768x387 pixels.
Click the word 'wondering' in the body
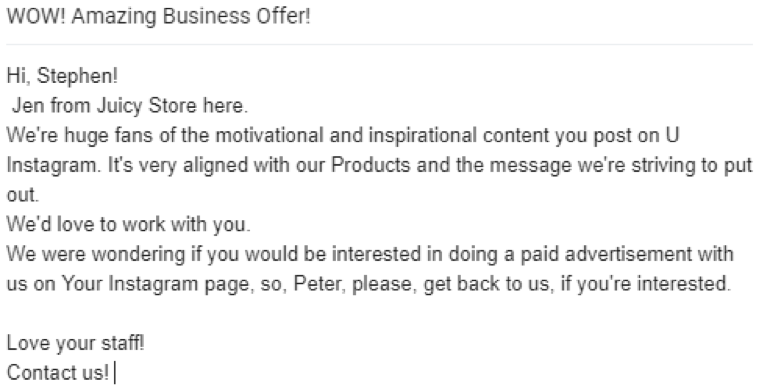[x=139, y=255]
